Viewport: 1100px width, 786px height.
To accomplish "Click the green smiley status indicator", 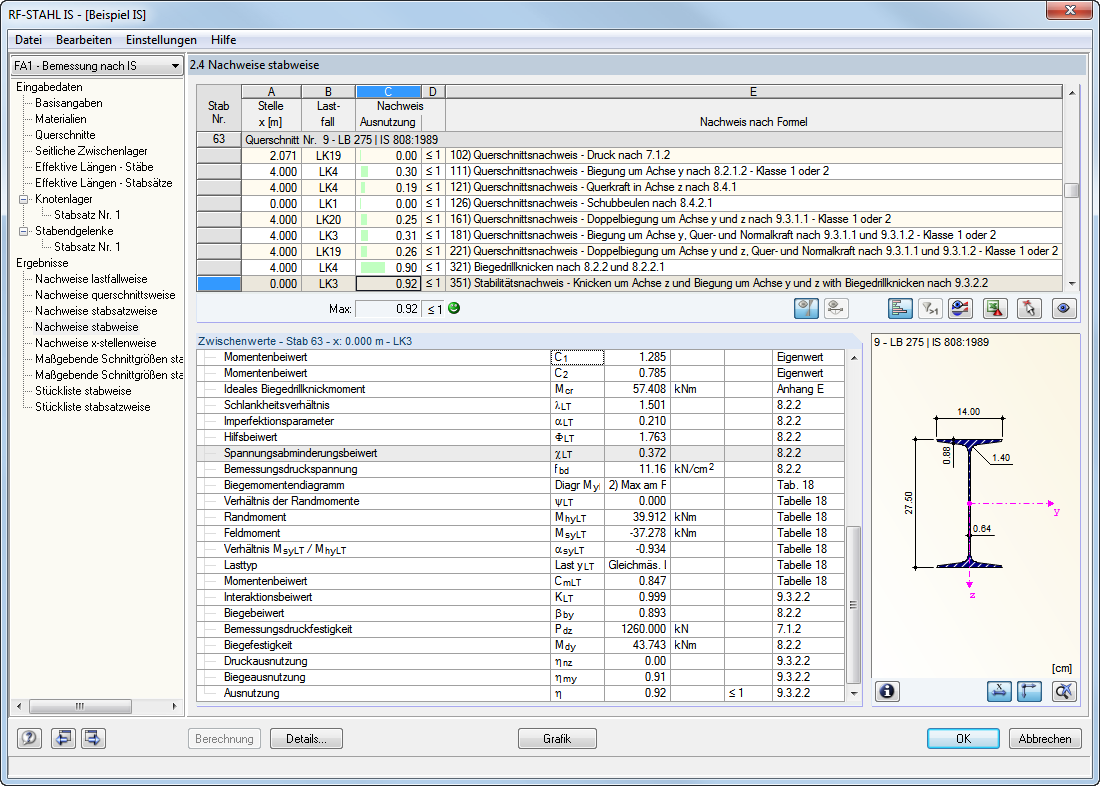I will [x=454, y=308].
